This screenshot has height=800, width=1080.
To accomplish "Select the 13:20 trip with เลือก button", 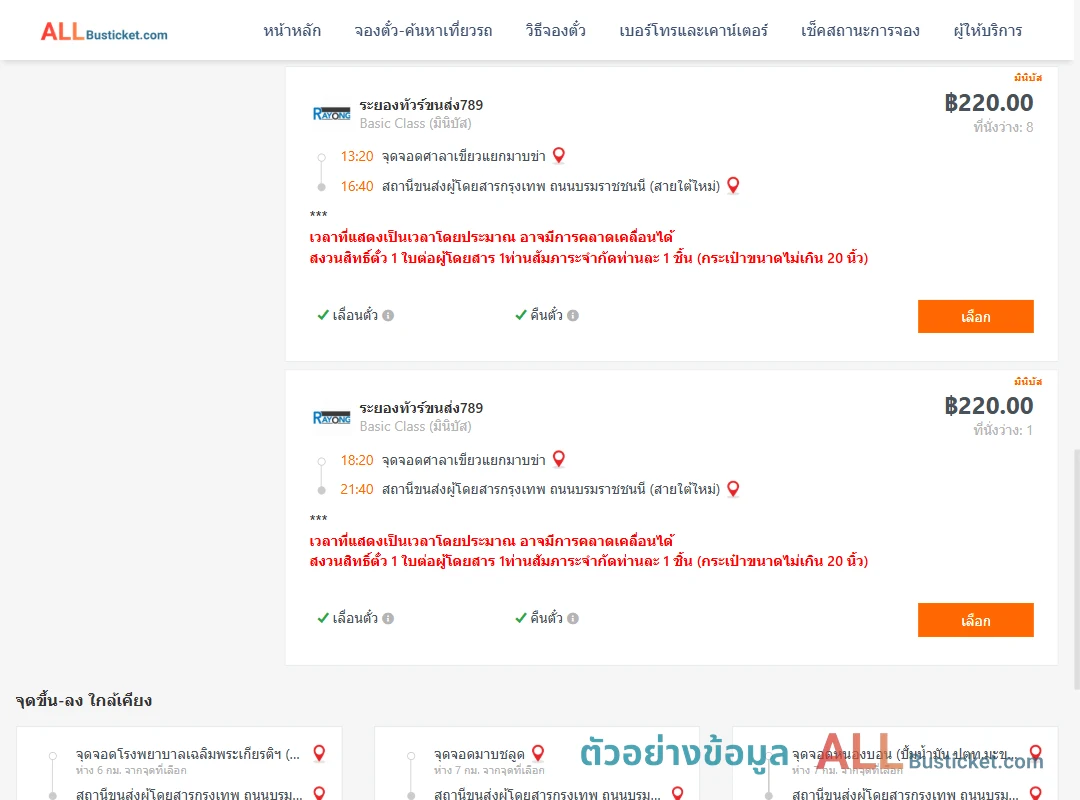I will [975, 316].
